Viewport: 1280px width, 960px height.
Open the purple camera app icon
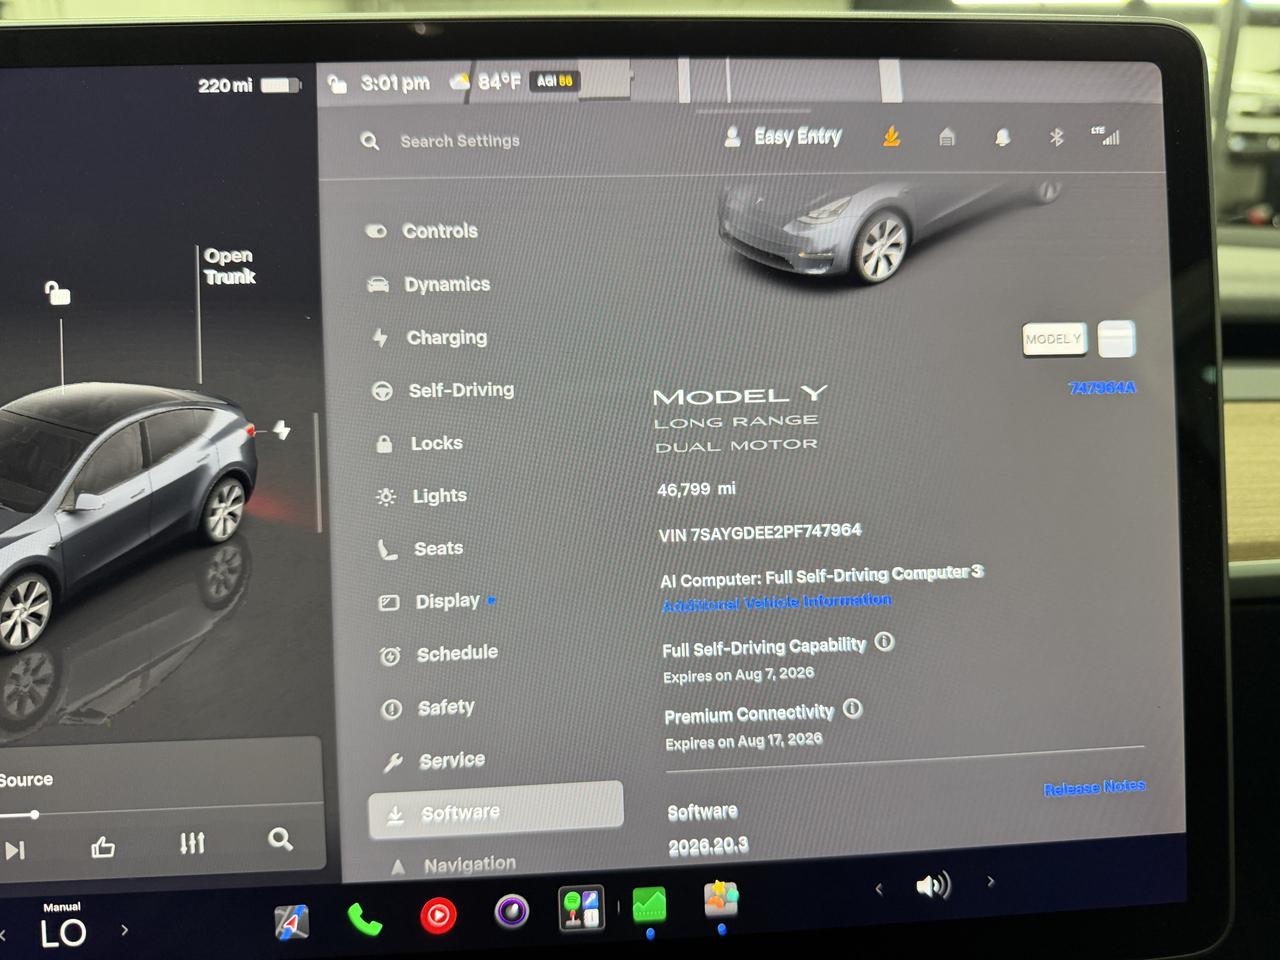click(x=512, y=911)
